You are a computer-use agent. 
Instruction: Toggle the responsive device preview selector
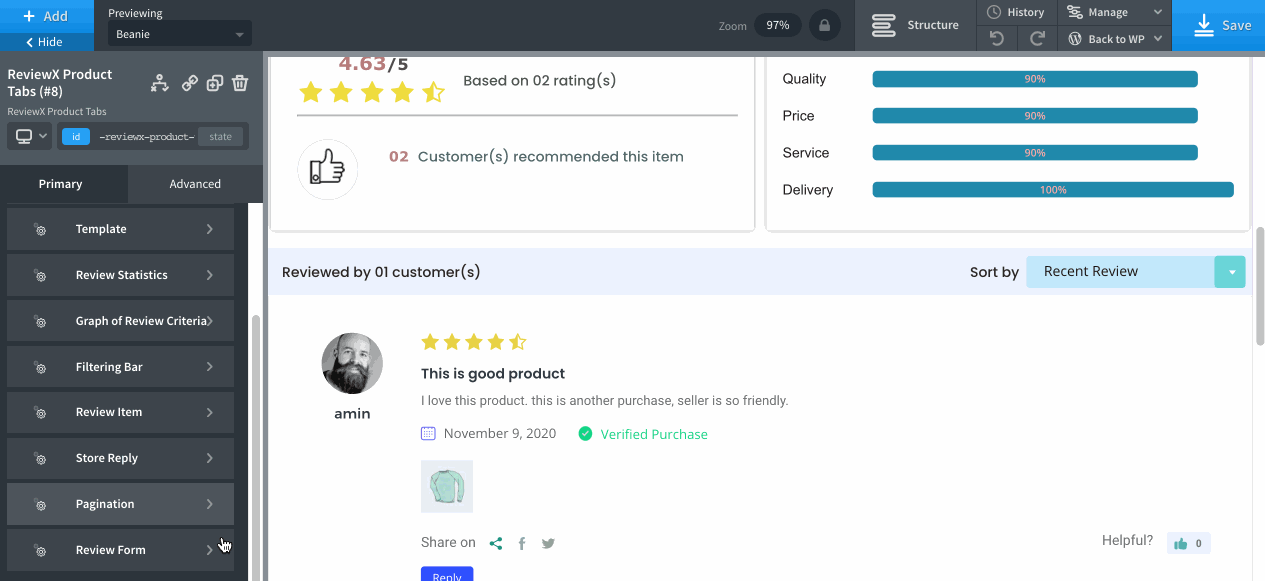coord(29,135)
